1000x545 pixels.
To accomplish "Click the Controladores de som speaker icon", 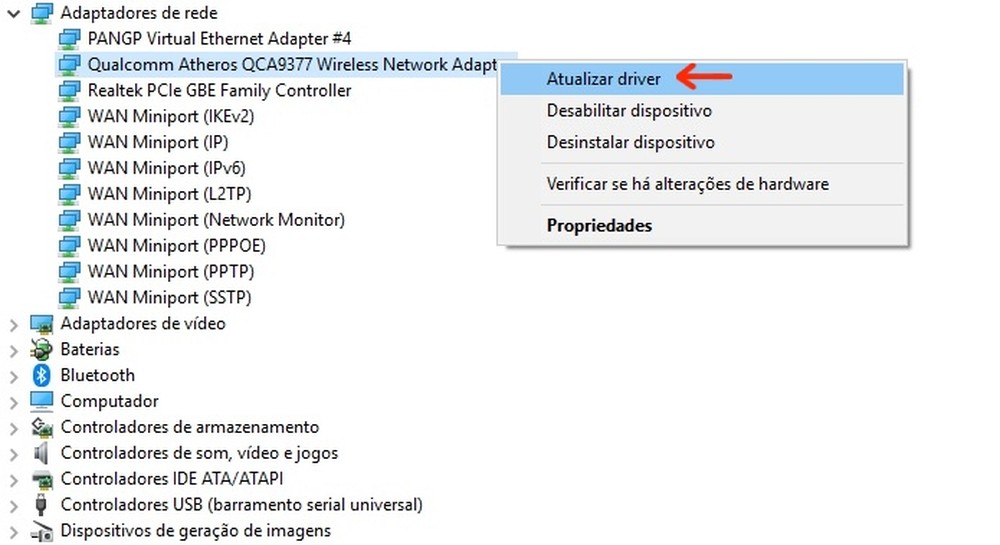I will click(x=41, y=453).
